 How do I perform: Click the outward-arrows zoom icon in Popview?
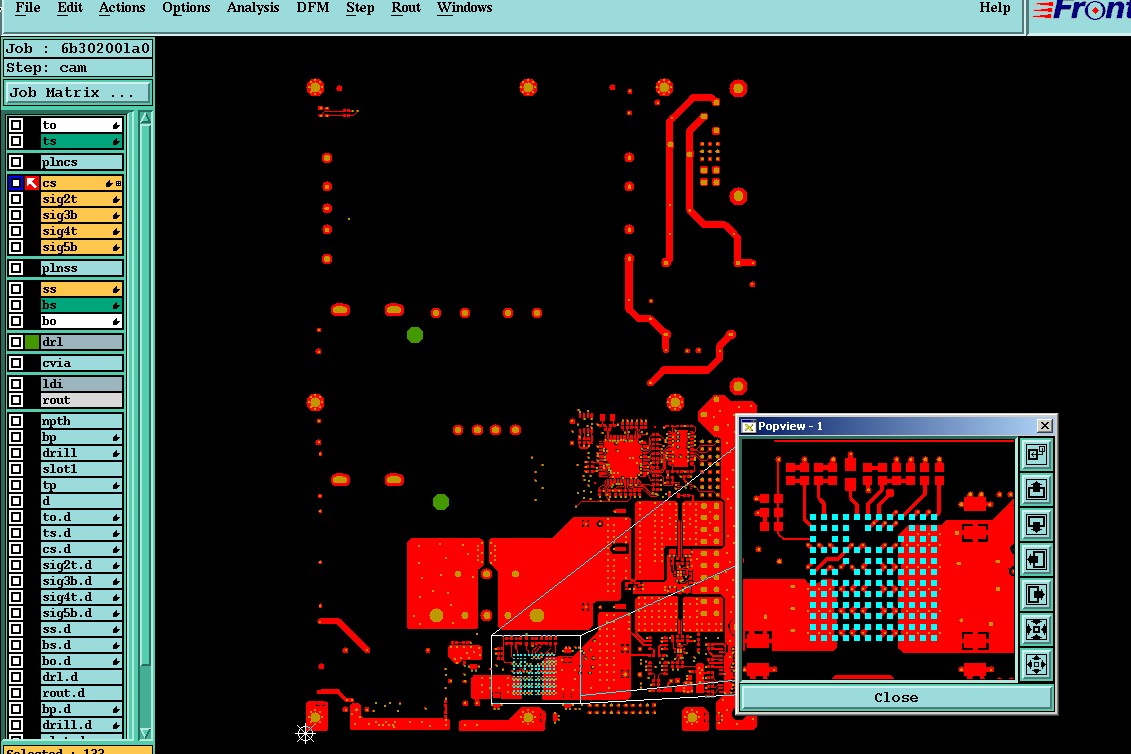pos(1037,664)
